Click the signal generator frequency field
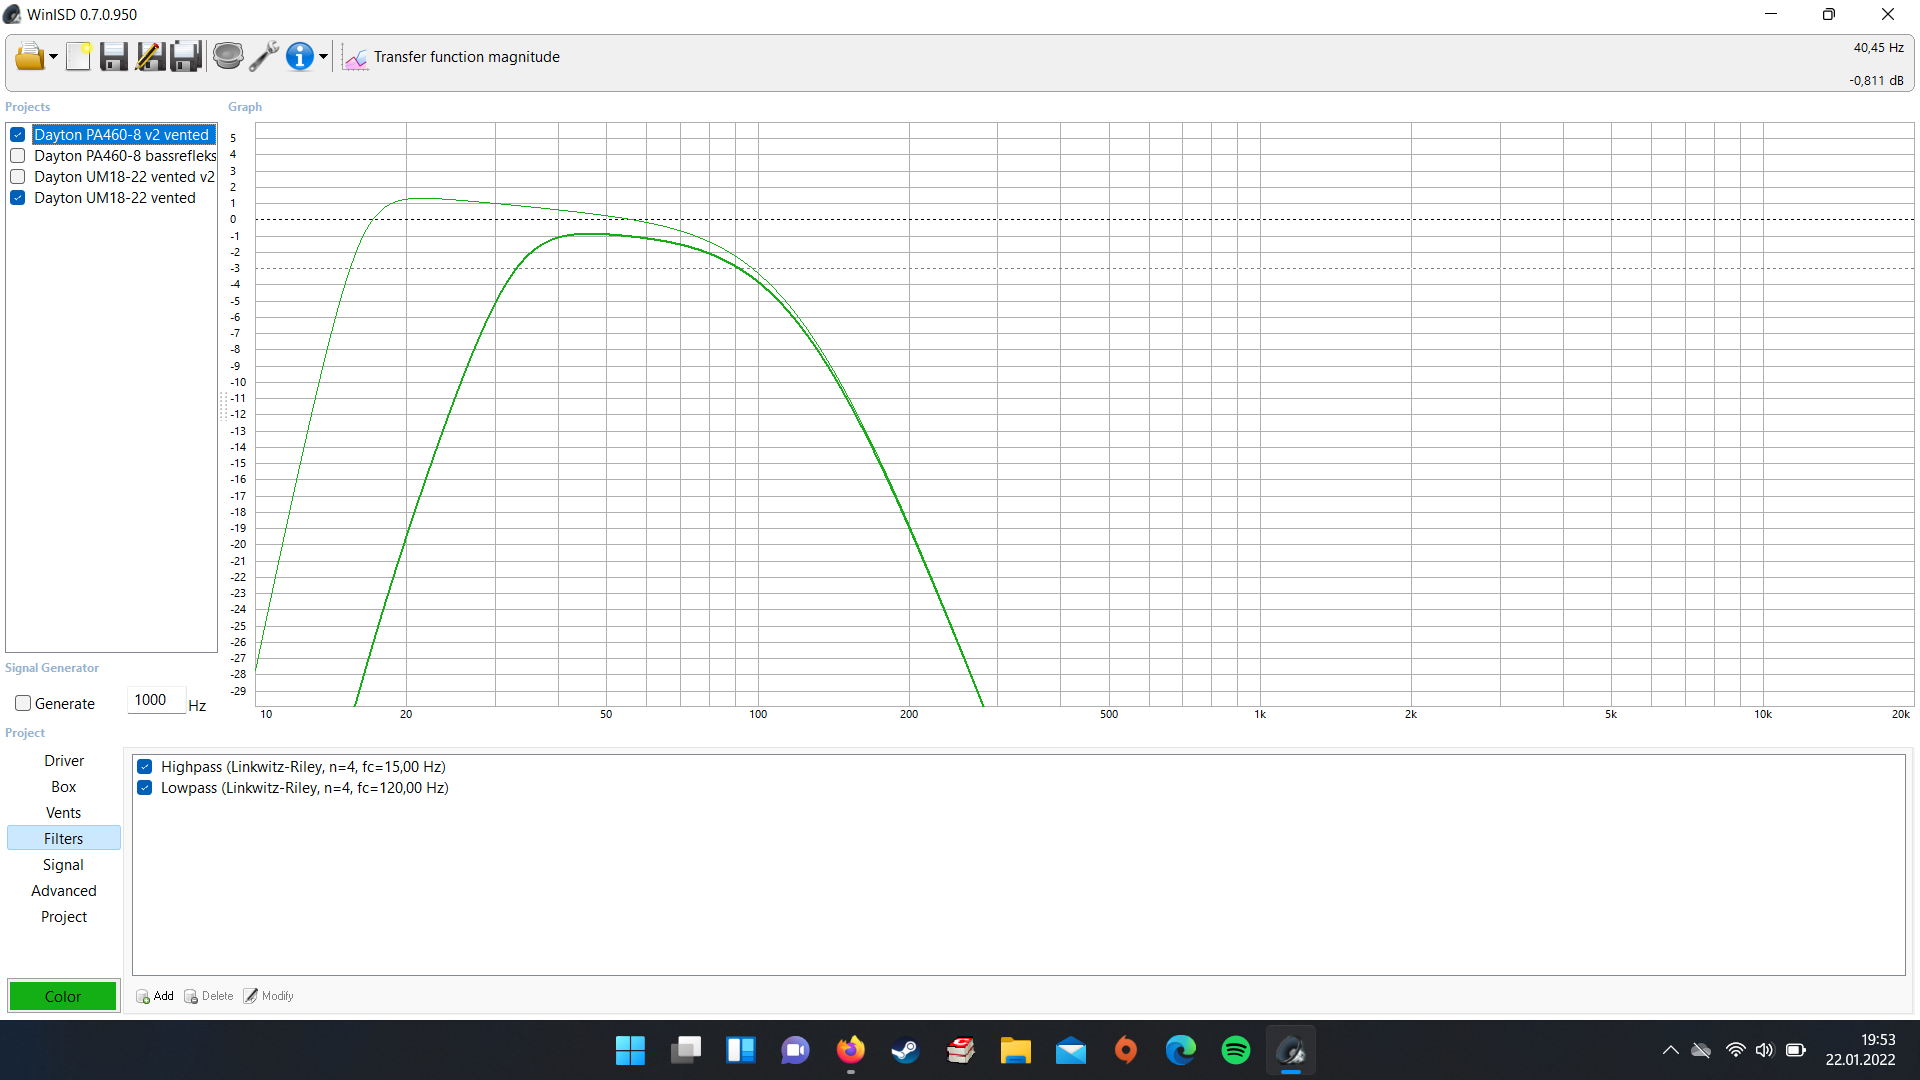Image resolution: width=1920 pixels, height=1080 pixels. pyautogui.click(x=156, y=700)
